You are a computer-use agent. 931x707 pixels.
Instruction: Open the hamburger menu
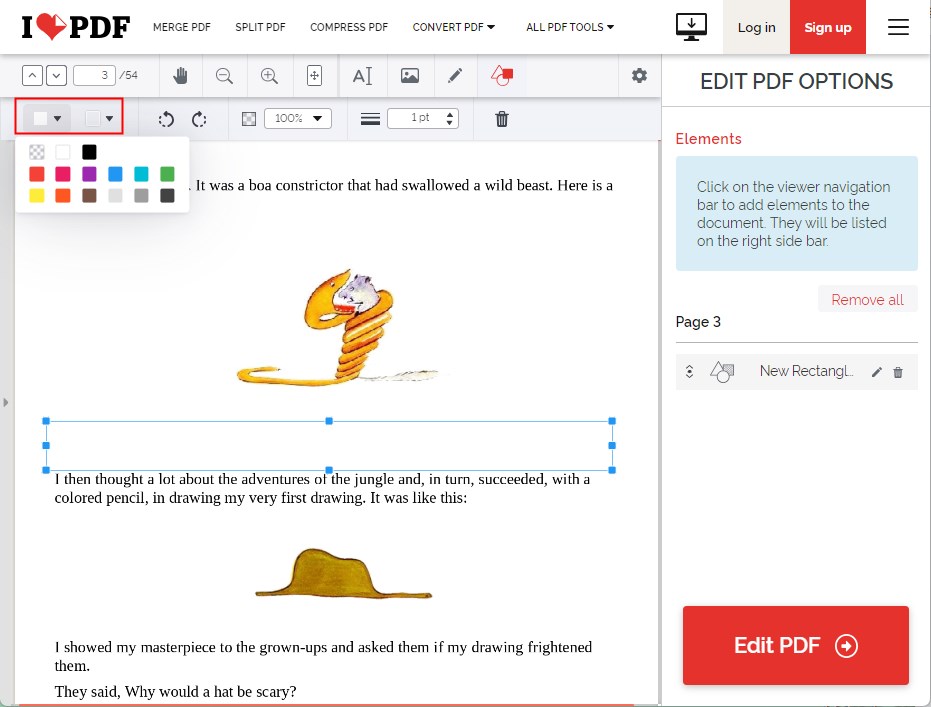pos(898,27)
